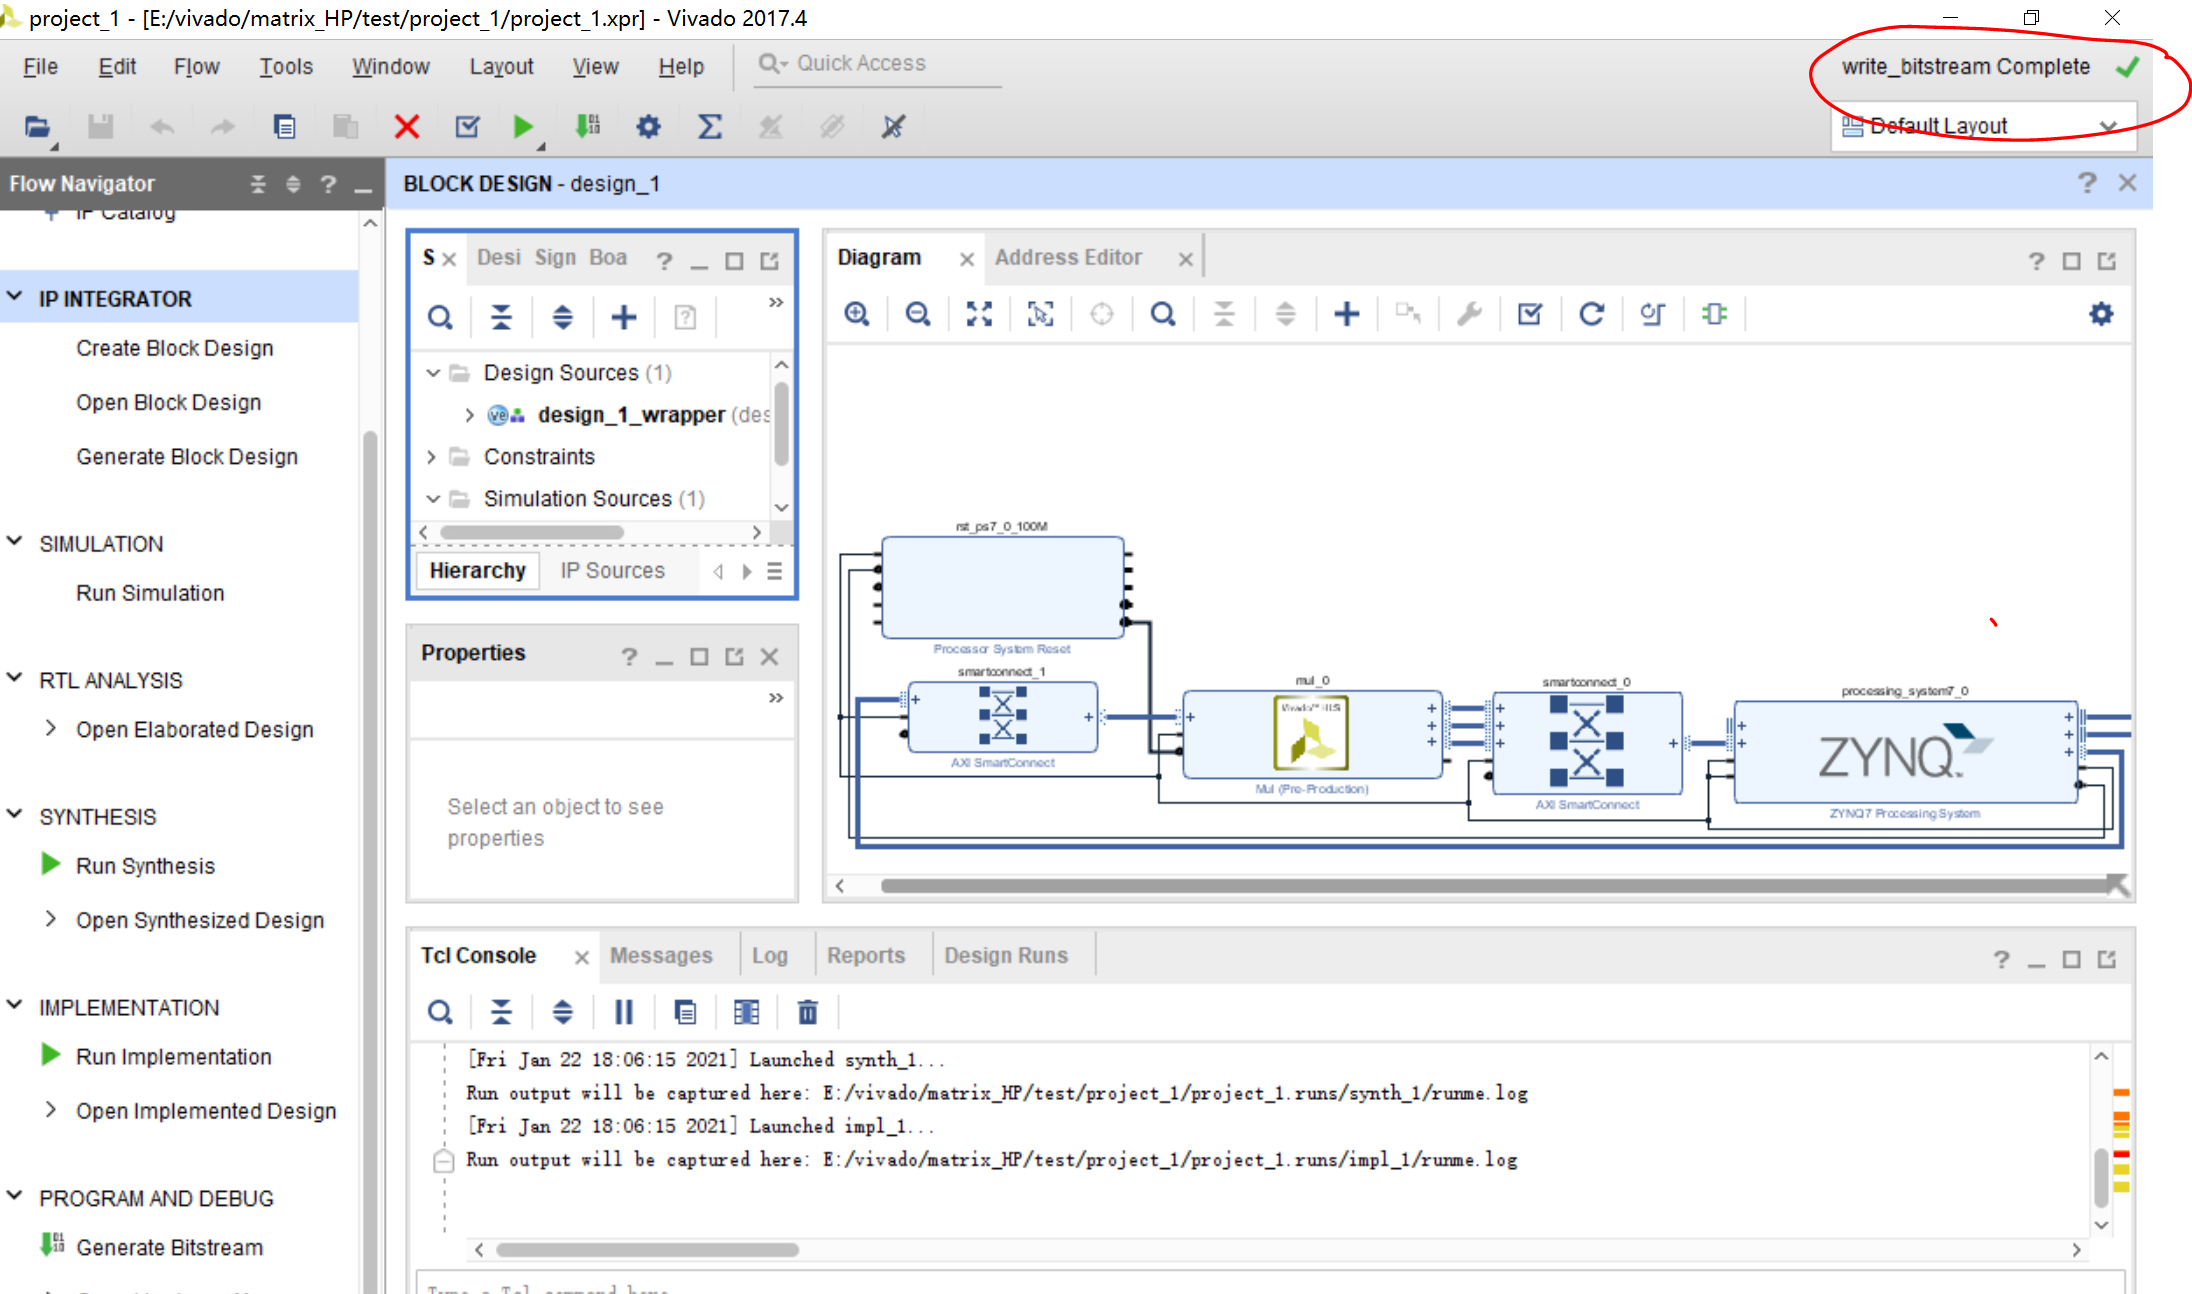Pause the Tcl Console output
The height and width of the screenshot is (1294, 2192).
tap(623, 1012)
